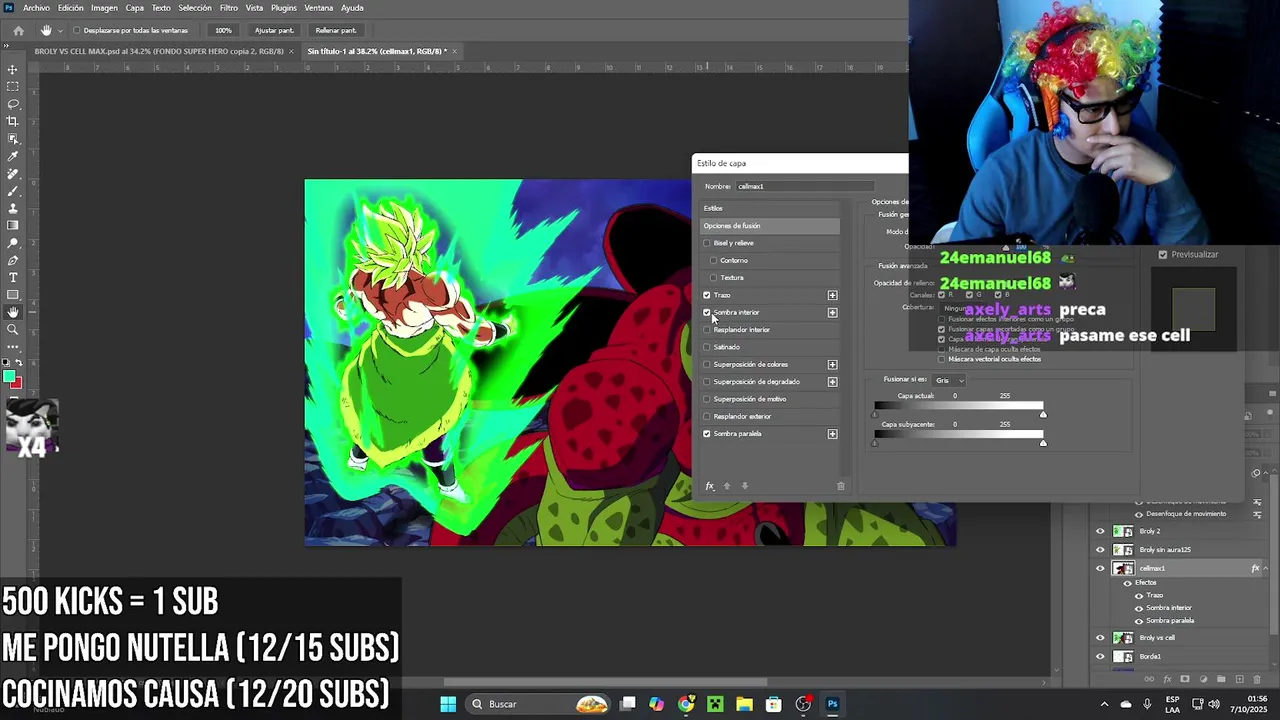The image size is (1280, 720).
Task: Select the Move tool
Action: pyautogui.click(x=13, y=69)
